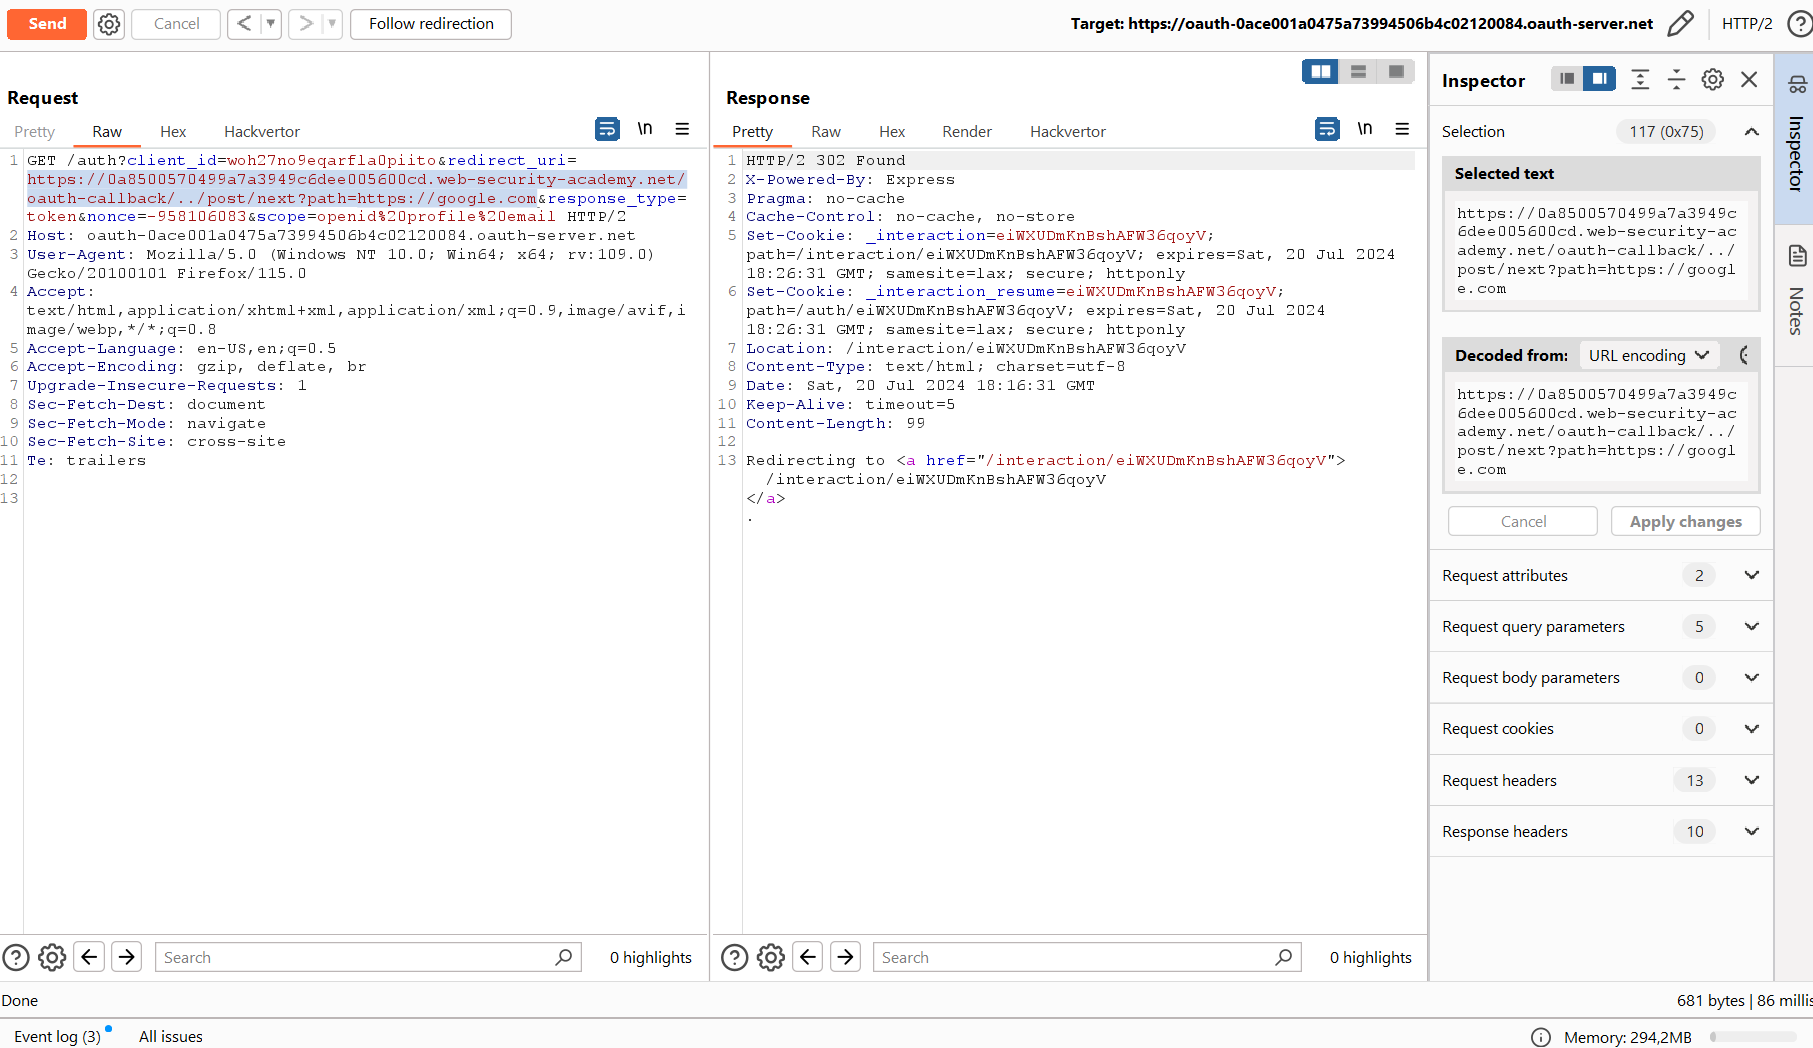1813x1048 pixels.
Task: Click memory usage info icon
Action: tap(1541, 1037)
